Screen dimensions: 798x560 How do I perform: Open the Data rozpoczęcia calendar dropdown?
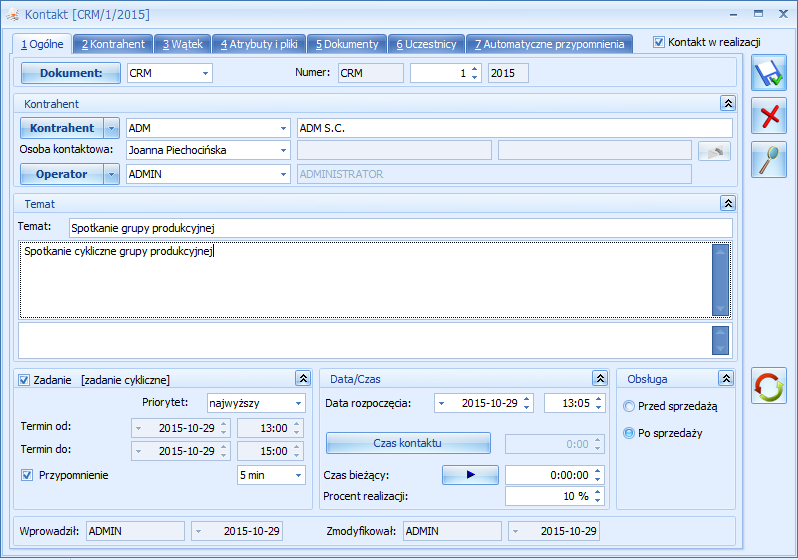click(442, 404)
